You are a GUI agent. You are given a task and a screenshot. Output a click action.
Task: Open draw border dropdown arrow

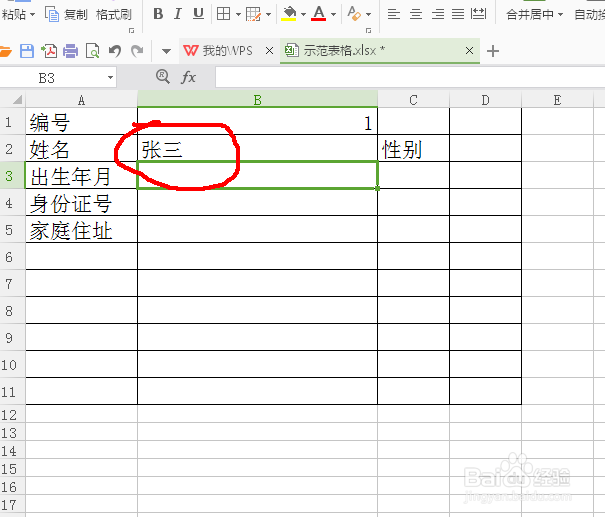point(268,15)
